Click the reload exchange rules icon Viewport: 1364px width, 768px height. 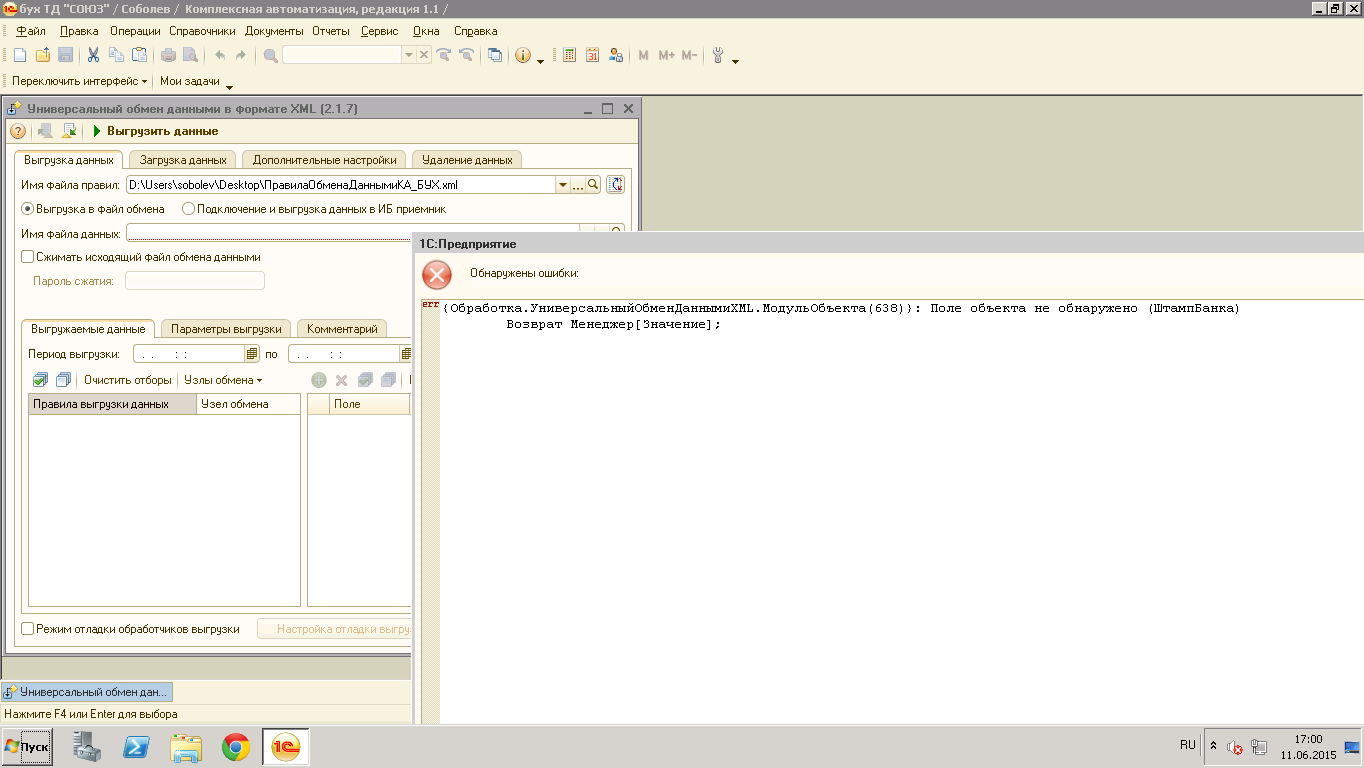(615, 185)
